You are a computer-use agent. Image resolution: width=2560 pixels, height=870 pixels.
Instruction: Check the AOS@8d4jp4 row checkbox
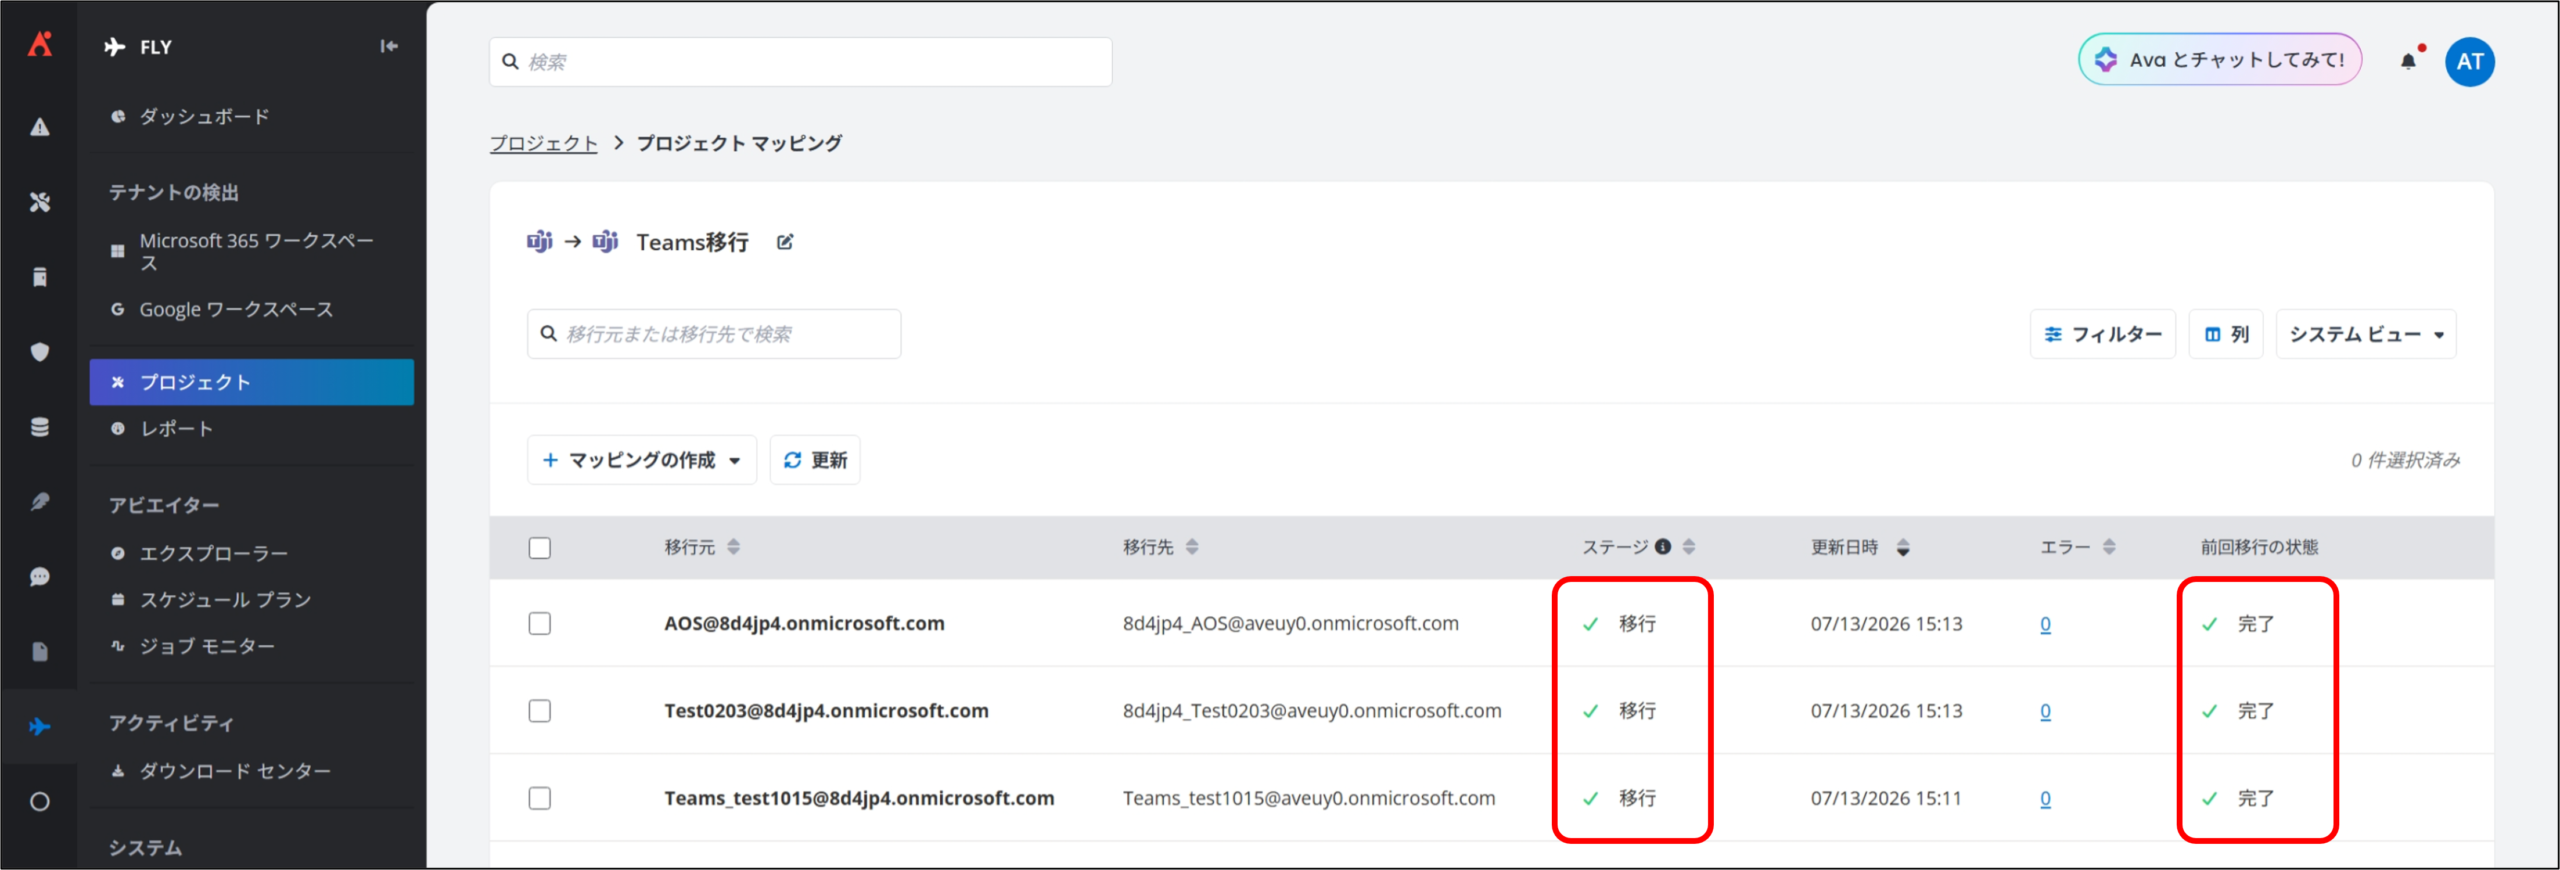coord(540,624)
